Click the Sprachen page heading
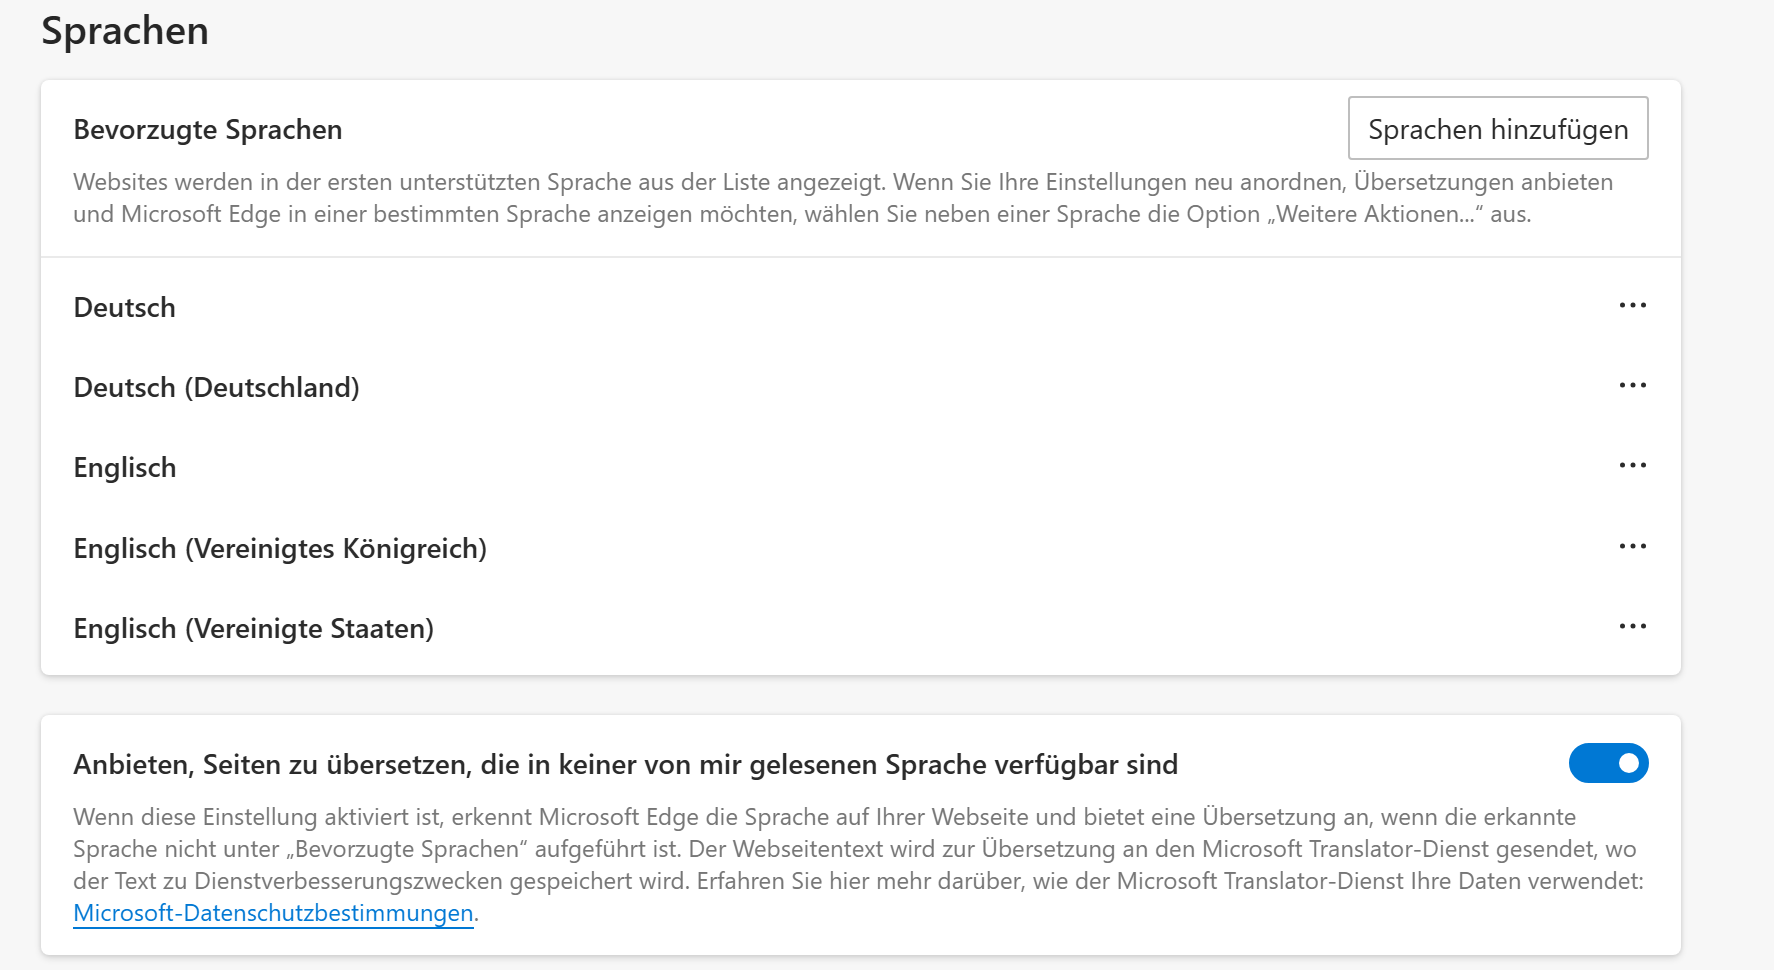Screen dimensions: 1774x970 click(x=125, y=31)
